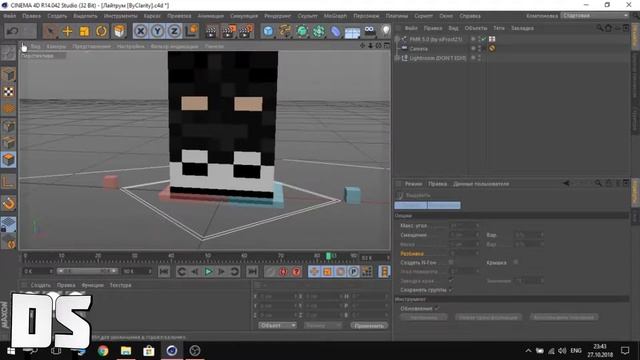Click the Применить apply button

(x=369, y=325)
